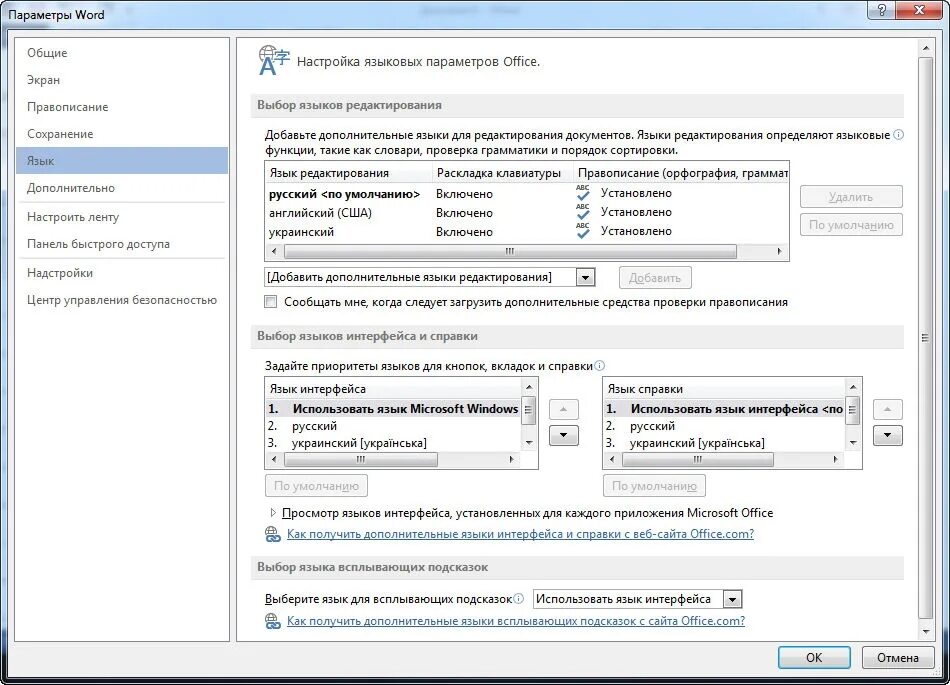Select украинский [українська] in help language list
The height and width of the screenshot is (685, 950).
click(725, 443)
